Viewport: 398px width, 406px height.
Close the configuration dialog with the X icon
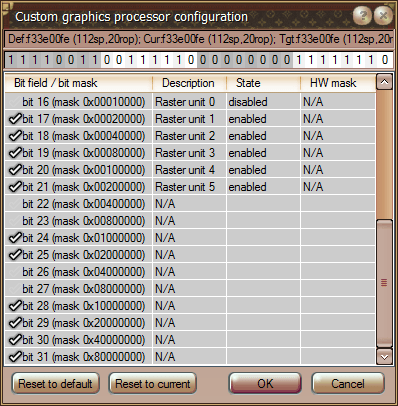[x=383, y=15]
